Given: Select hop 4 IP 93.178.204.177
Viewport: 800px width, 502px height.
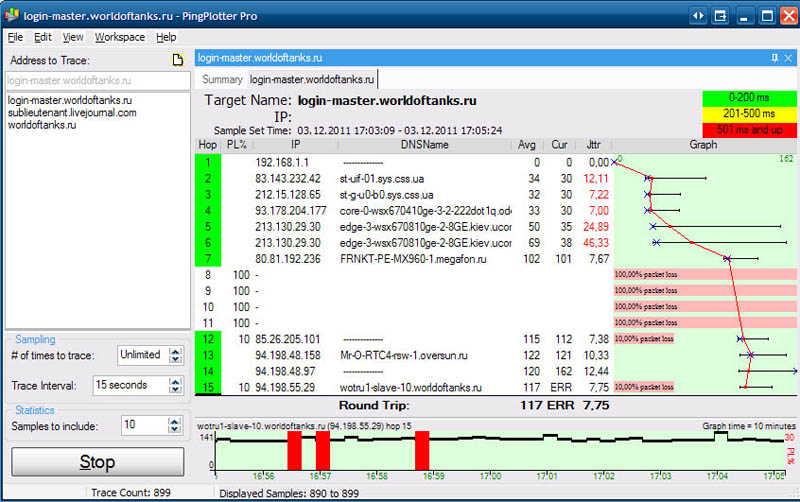Looking at the screenshot, I should coord(291,211).
